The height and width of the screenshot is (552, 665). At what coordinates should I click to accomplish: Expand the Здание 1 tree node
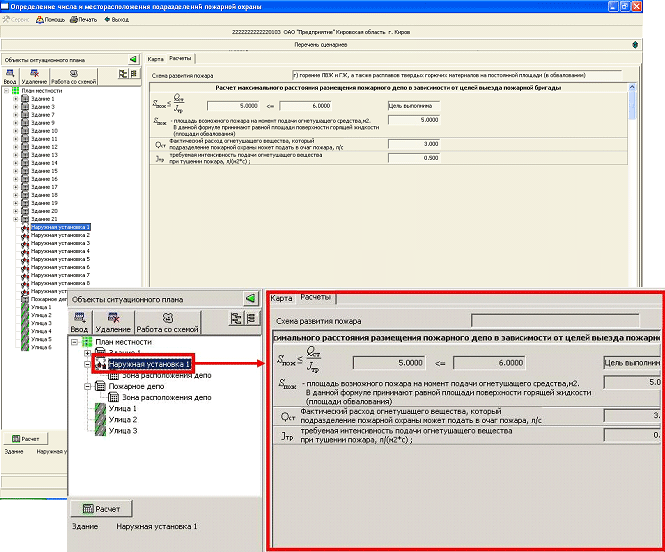pyautogui.click(x=15, y=98)
